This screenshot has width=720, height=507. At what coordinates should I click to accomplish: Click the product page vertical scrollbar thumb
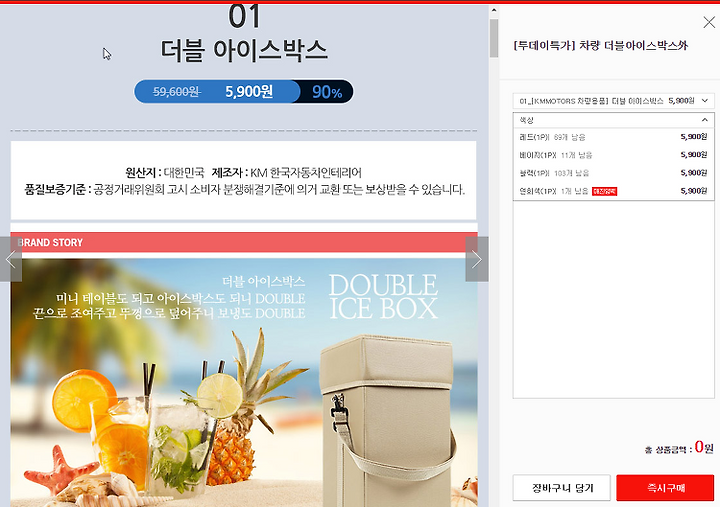click(x=494, y=38)
